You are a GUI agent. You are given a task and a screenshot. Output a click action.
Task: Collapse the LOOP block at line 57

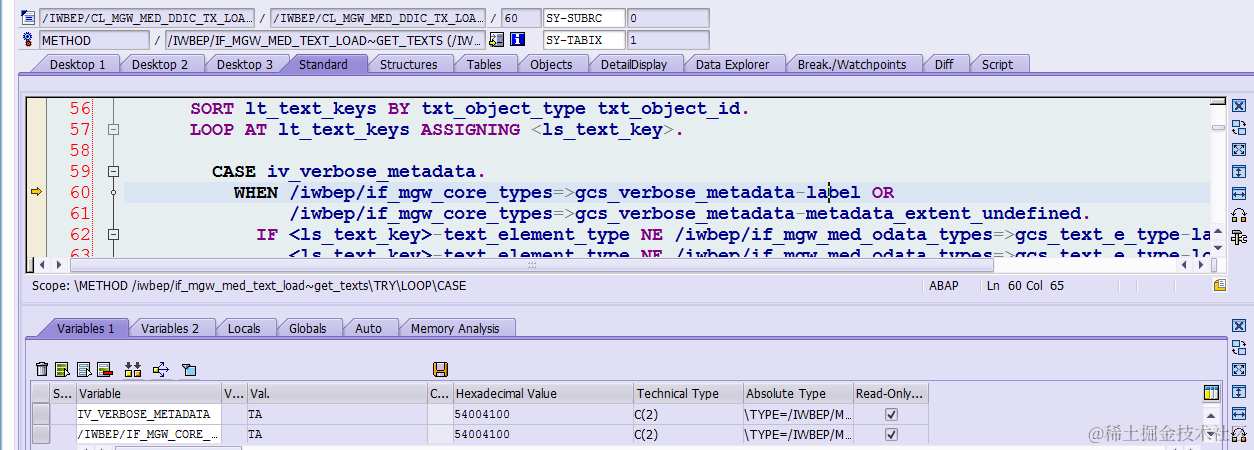coord(113,130)
